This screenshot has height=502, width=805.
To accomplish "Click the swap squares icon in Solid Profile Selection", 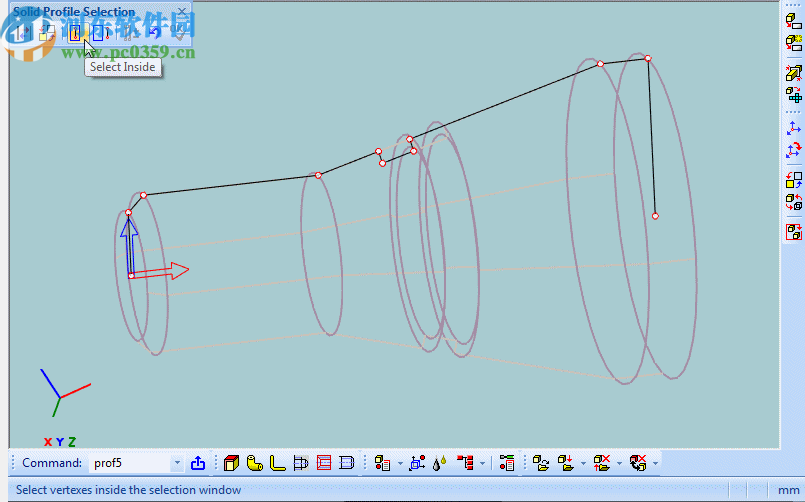I will [47, 33].
